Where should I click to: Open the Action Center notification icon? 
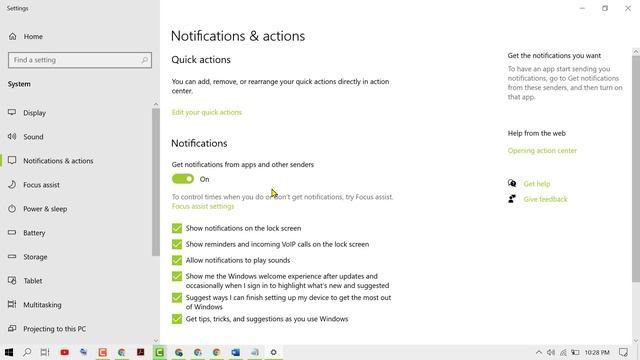click(x=623, y=352)
